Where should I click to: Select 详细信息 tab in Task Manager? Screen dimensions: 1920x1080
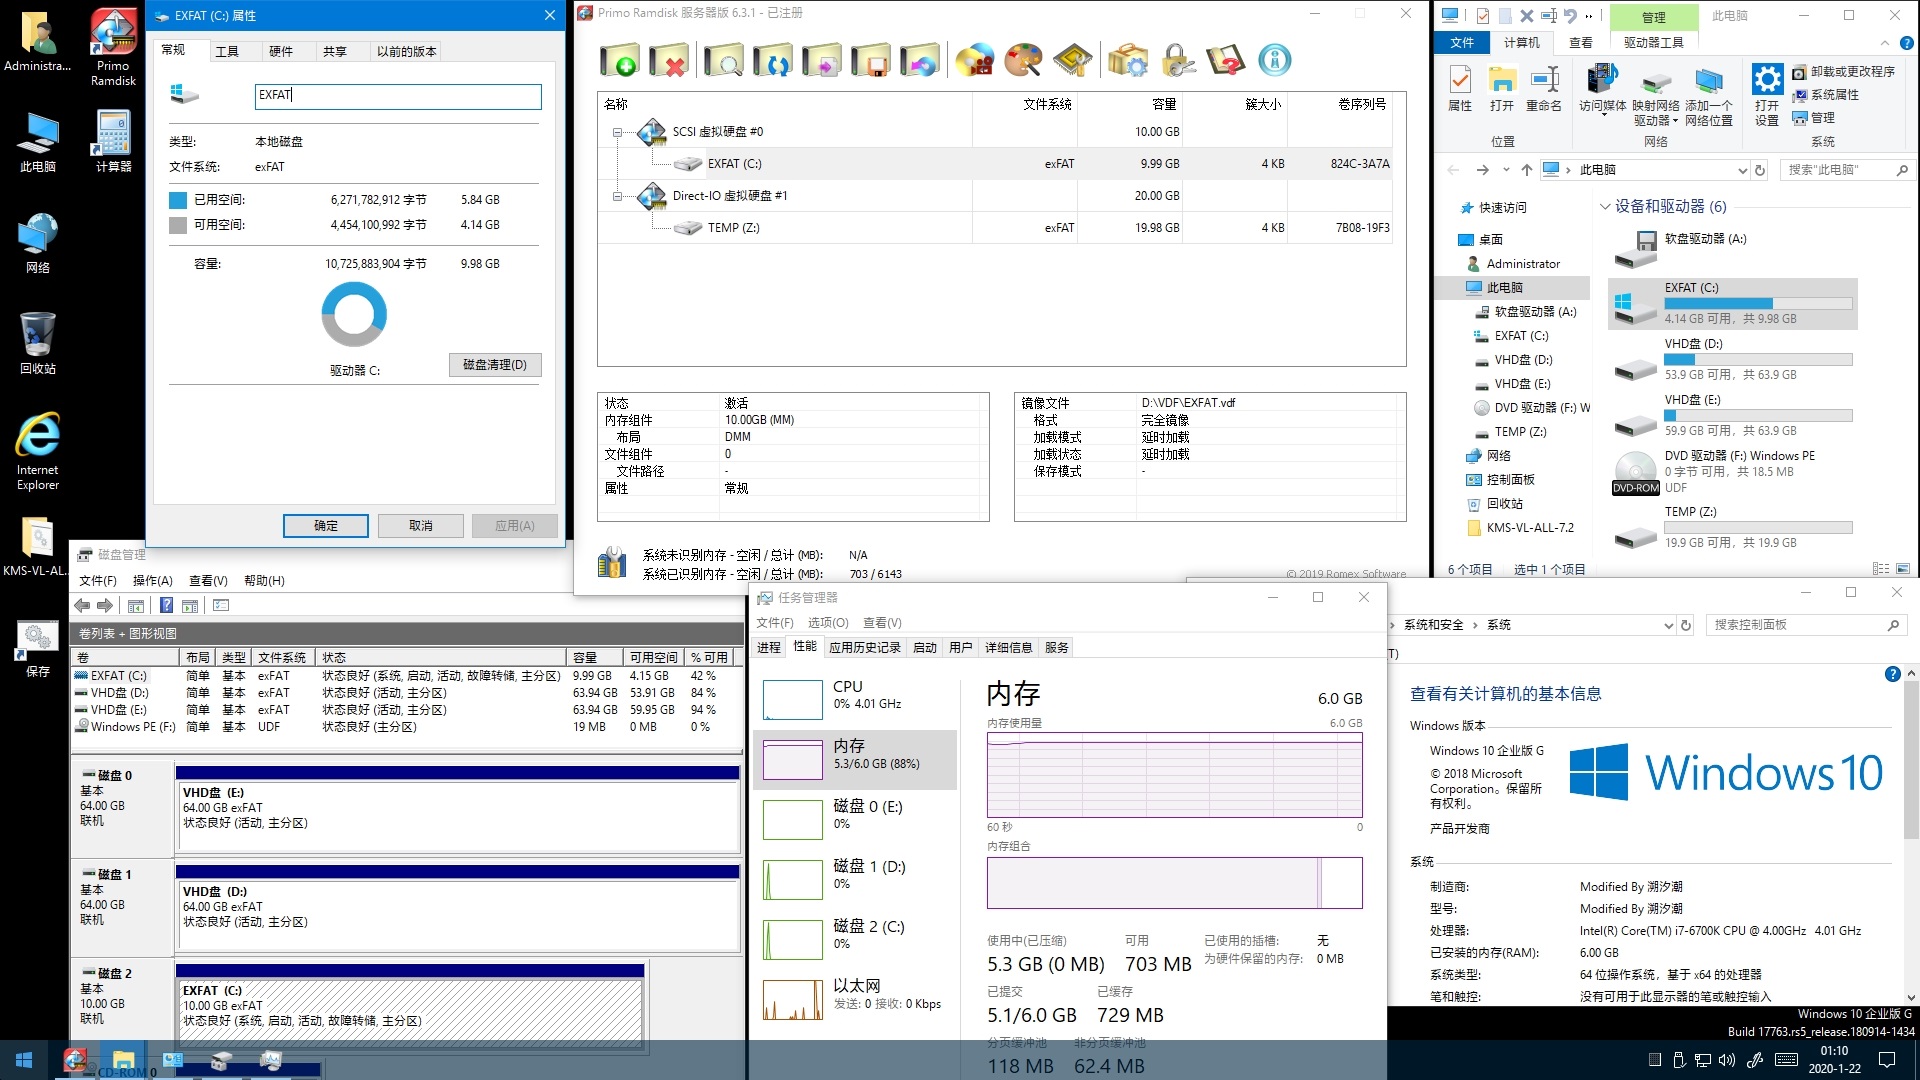pos(1008,648)
